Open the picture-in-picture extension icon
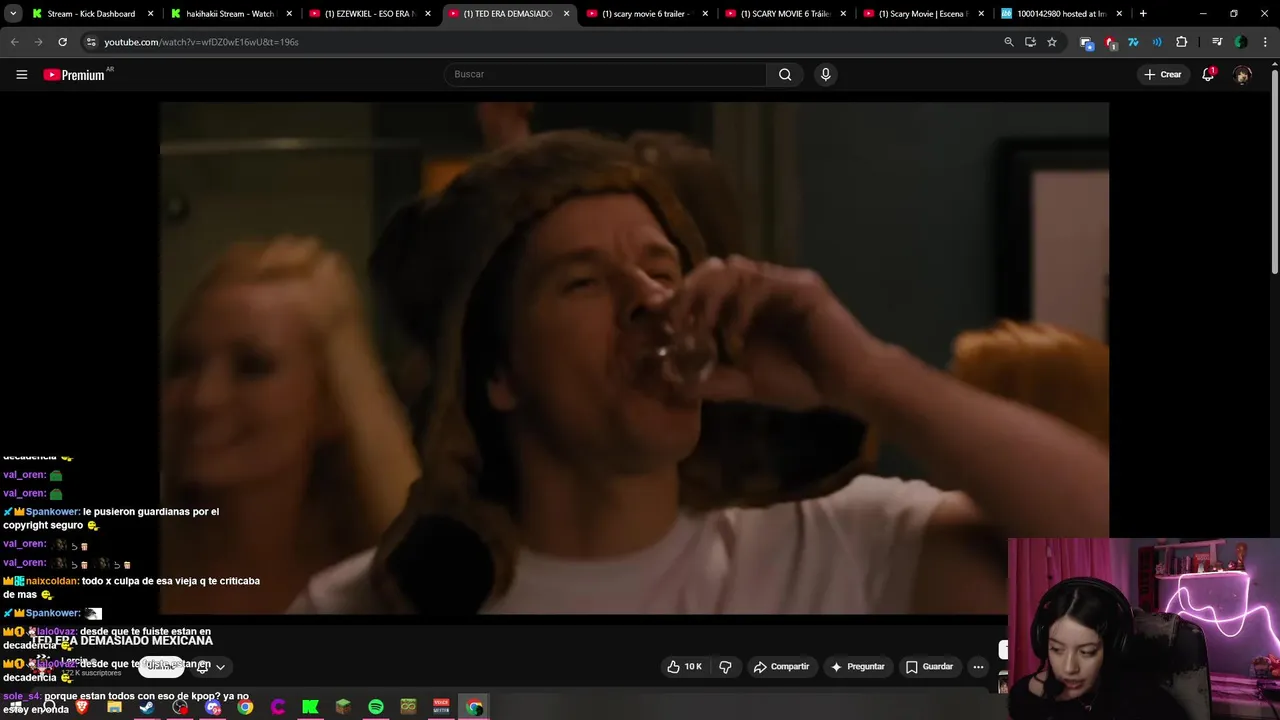The width and height of the screenshot is (1280, 720). coord(1086,42)
